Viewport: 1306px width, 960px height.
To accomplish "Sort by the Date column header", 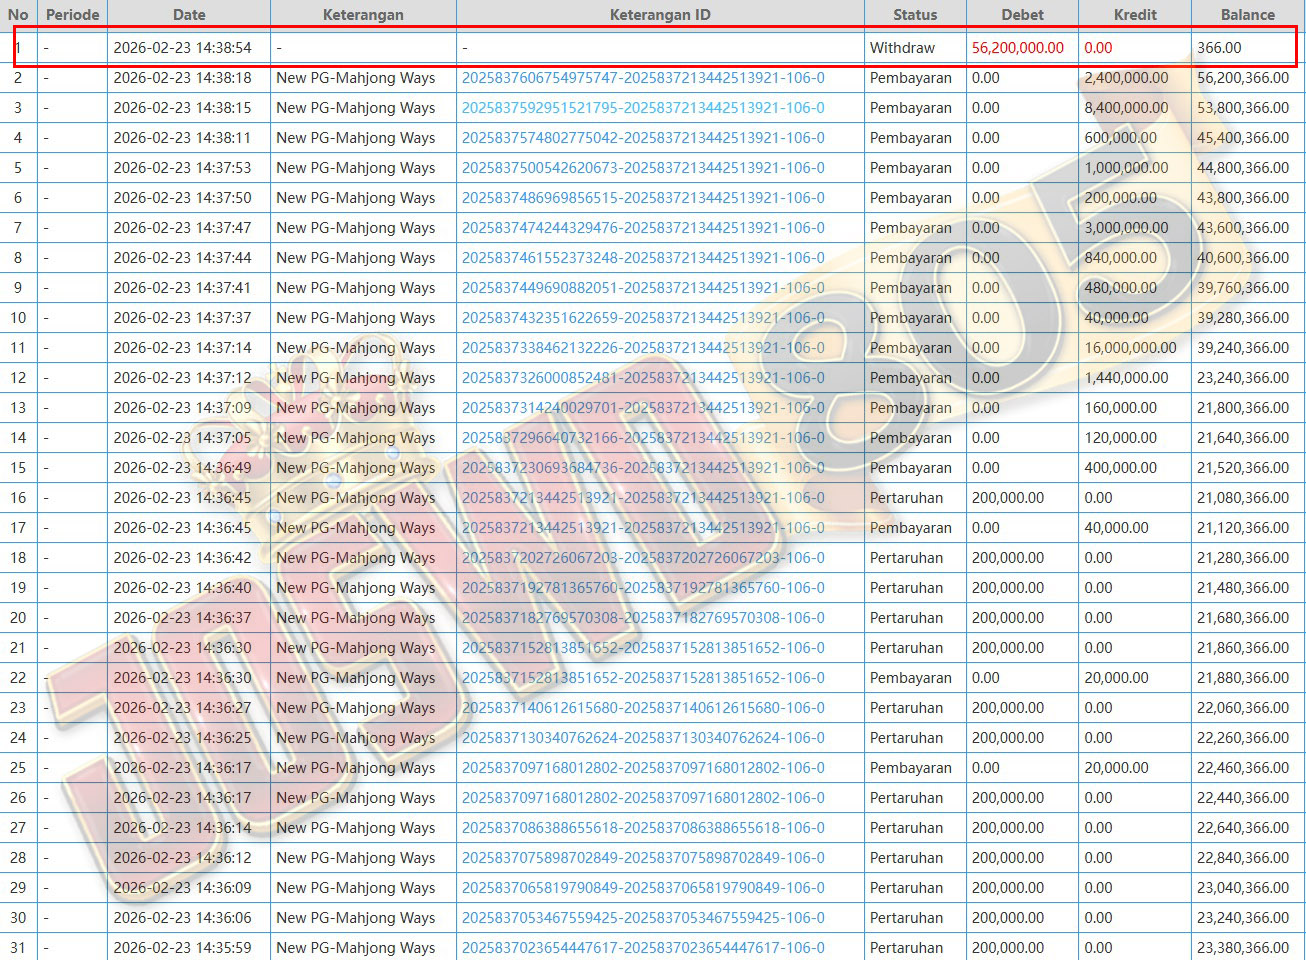I will coord(188,15).
